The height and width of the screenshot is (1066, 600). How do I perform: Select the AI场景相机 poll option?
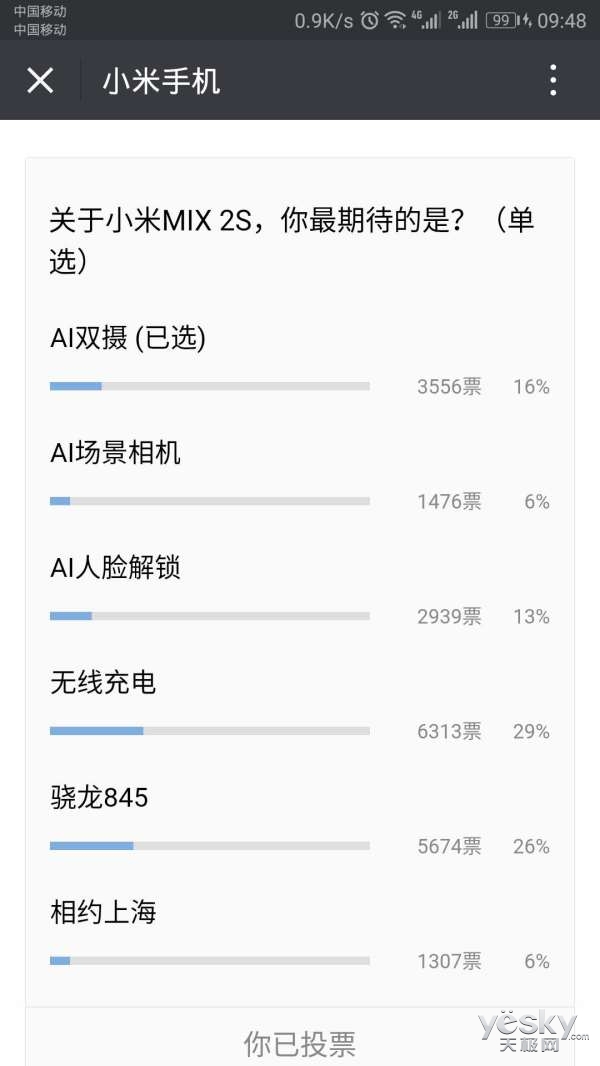300,477
